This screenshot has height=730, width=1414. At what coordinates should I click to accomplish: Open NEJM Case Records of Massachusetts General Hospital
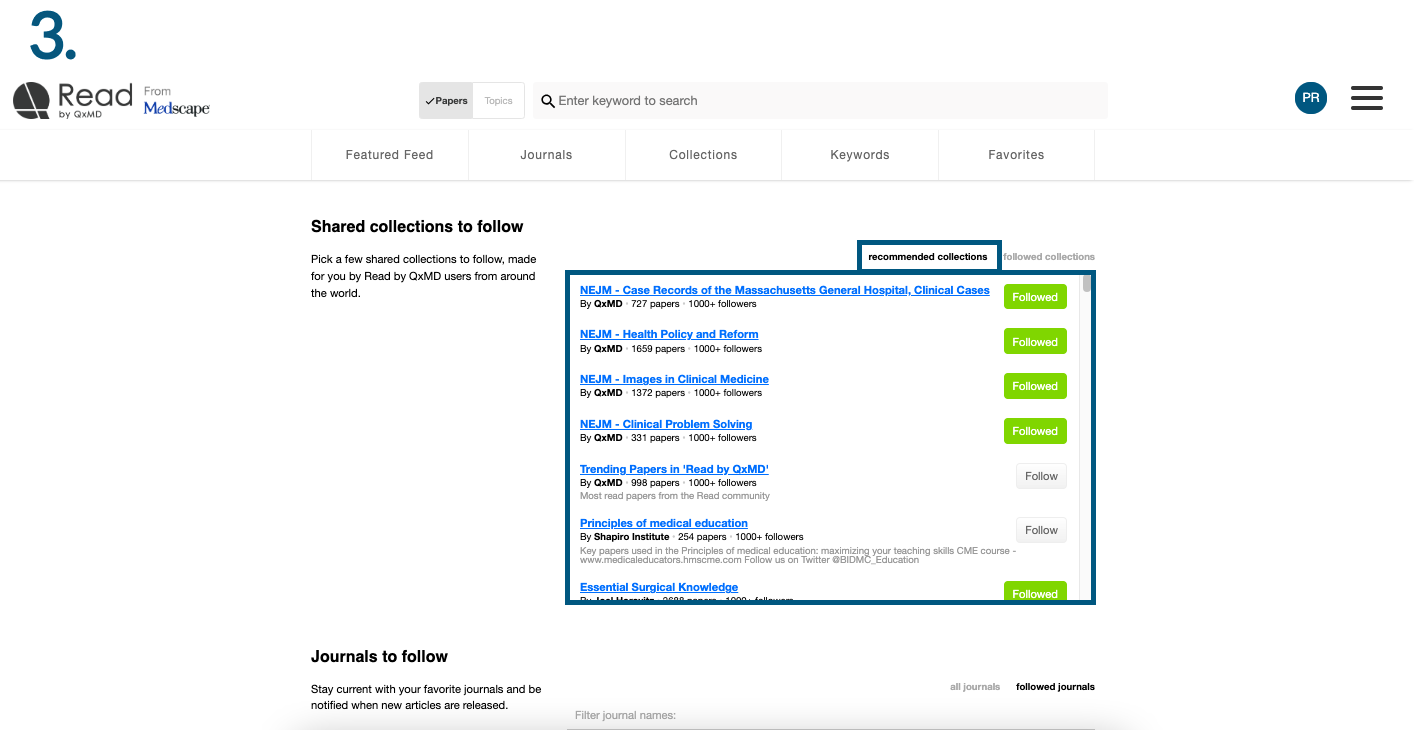[785, 290]
